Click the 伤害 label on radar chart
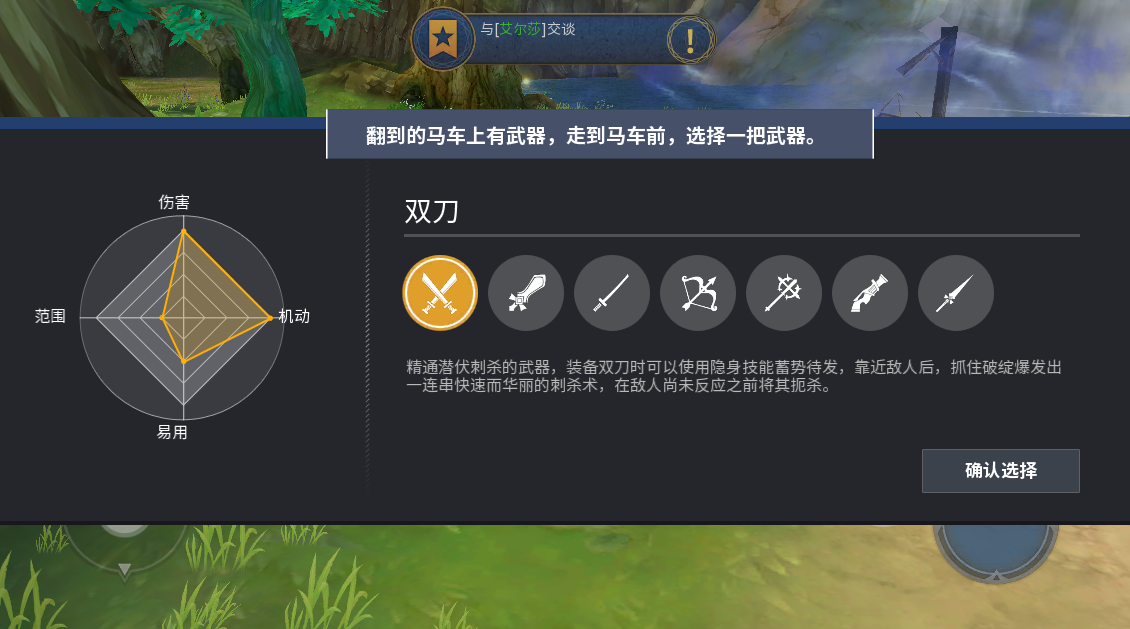This screenshot has height=629, width=1130. point(174,202)
